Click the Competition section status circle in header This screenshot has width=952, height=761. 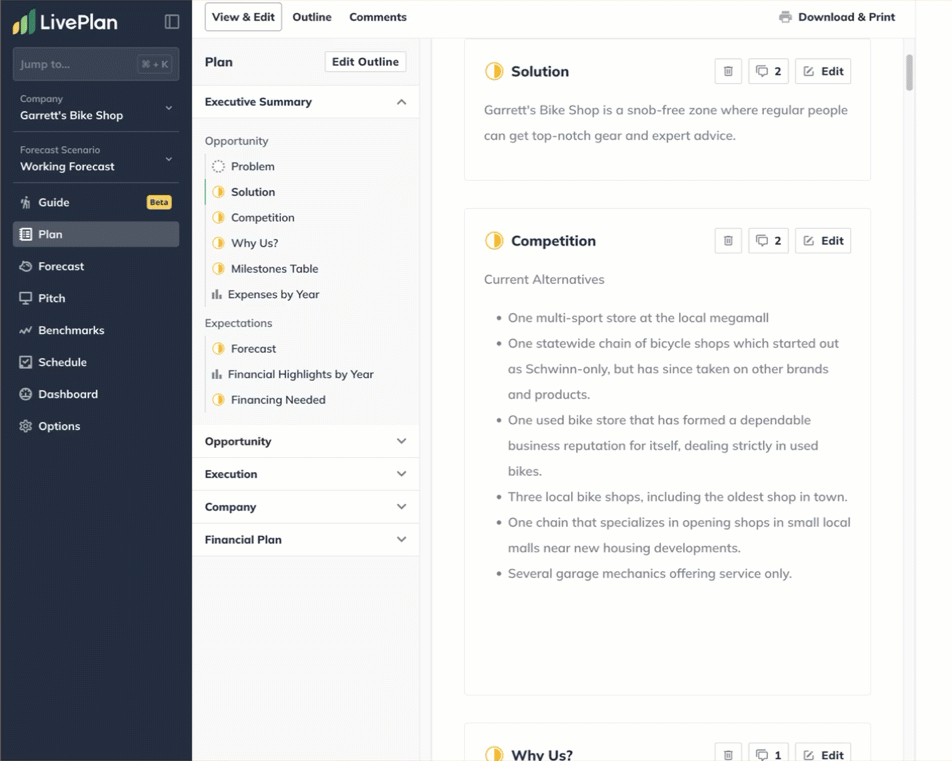click(x=494, y=241)
